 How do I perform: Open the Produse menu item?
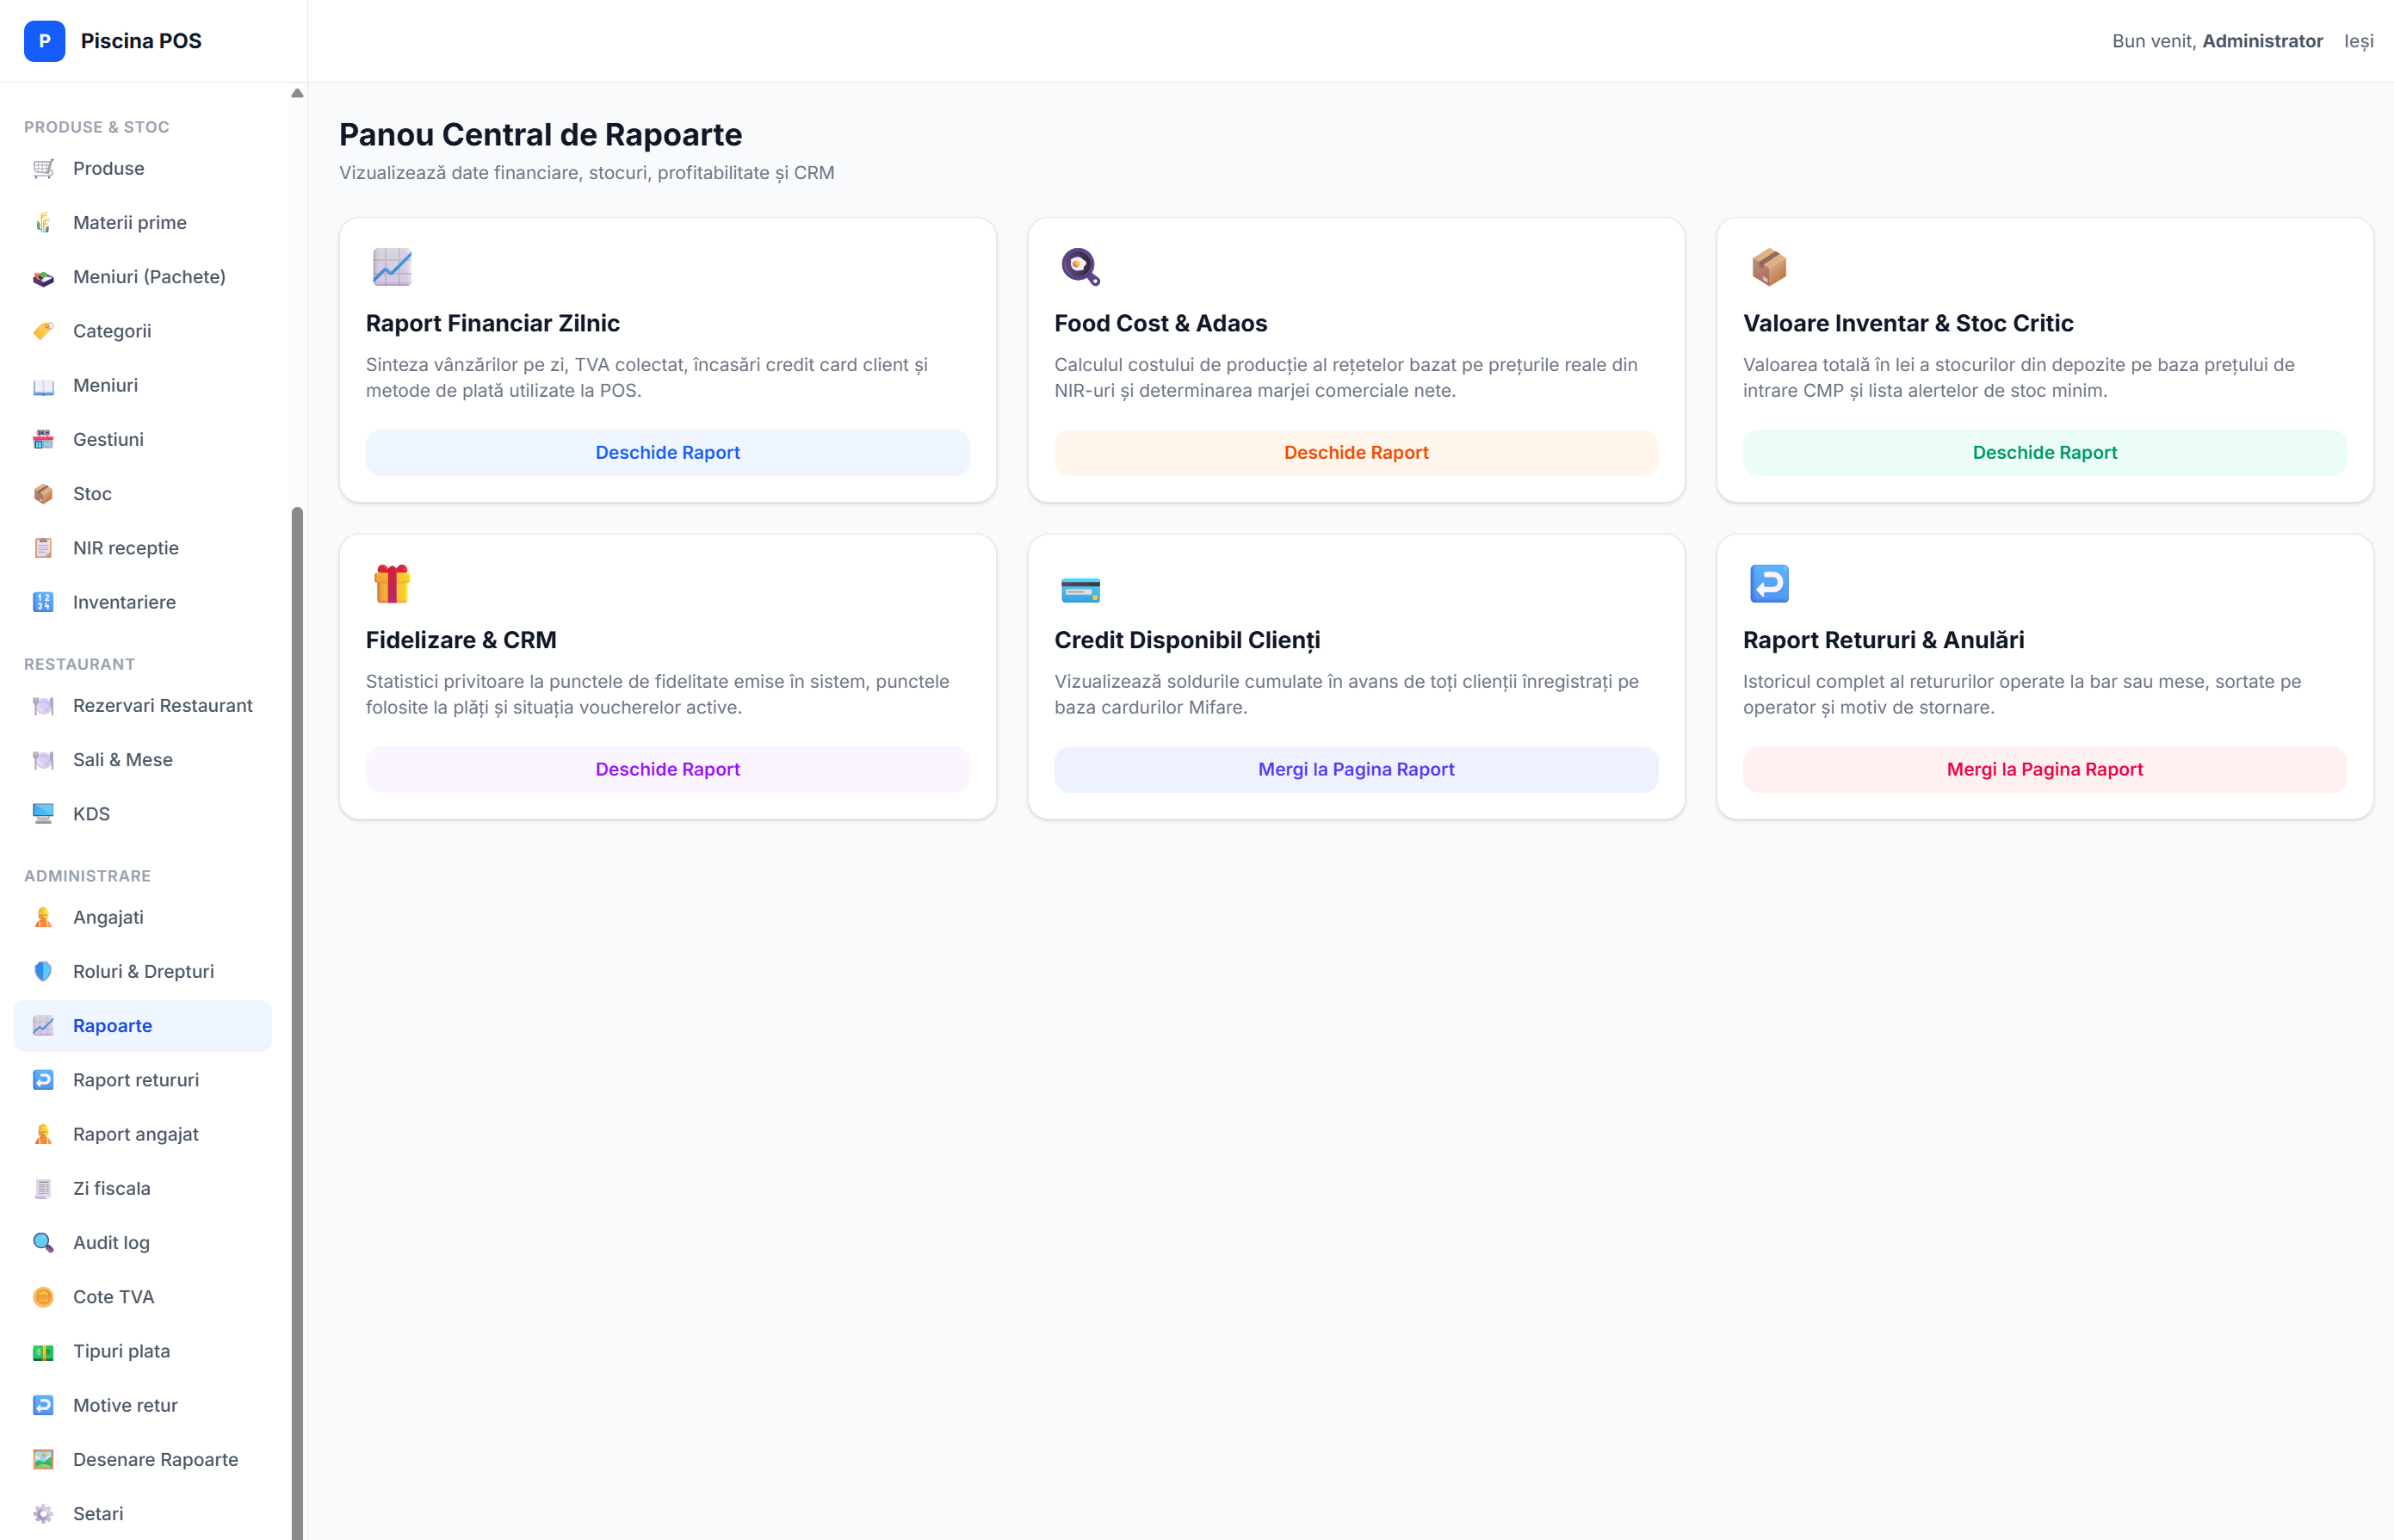point(143,168)
